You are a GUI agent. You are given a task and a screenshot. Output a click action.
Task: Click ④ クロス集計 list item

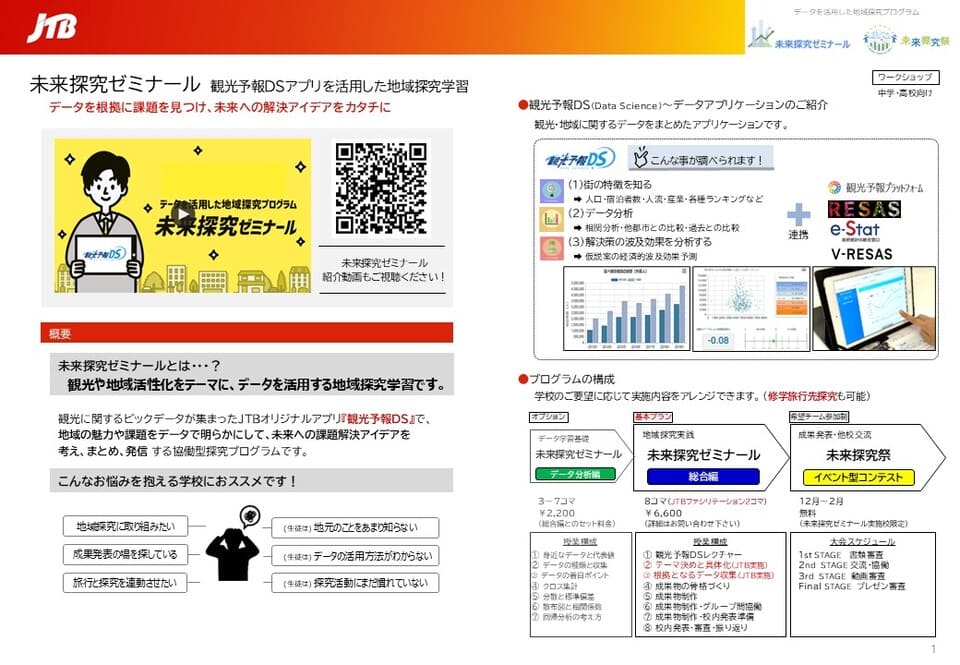(x=555, y=586)
